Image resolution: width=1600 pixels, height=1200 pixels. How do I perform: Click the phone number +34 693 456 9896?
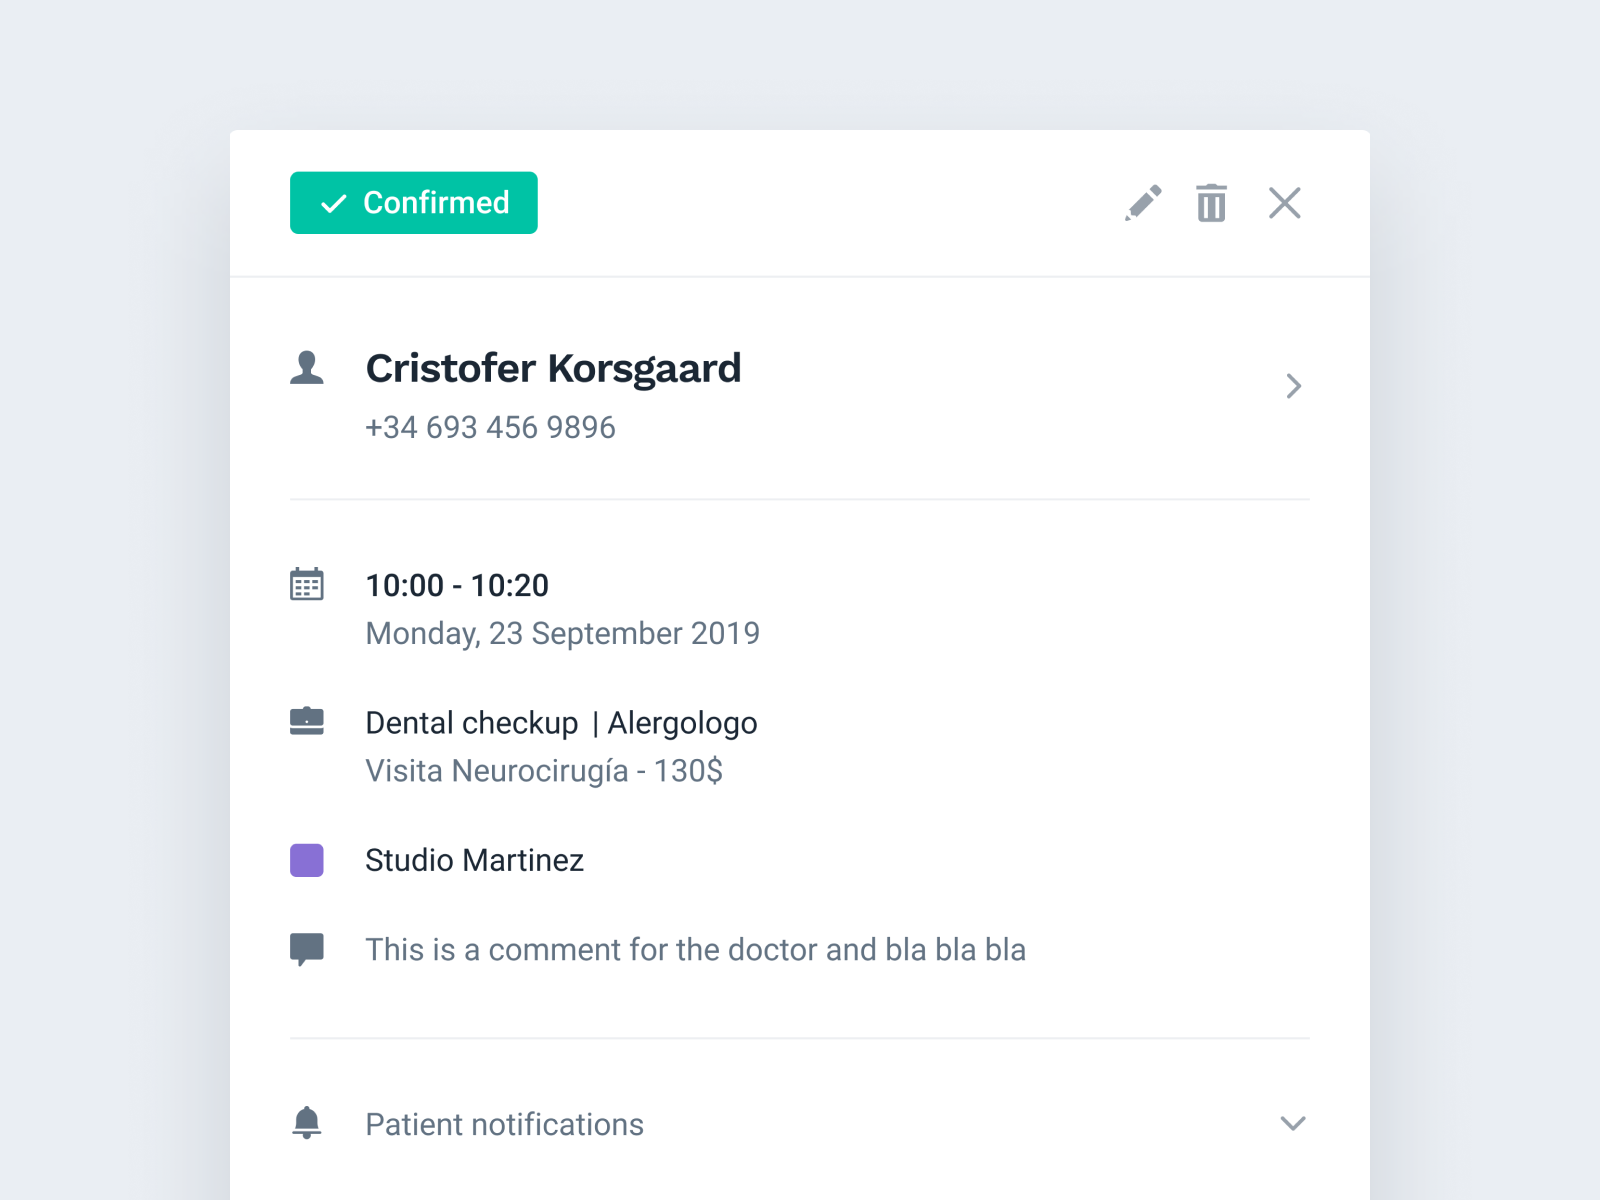tap(490, 427)
